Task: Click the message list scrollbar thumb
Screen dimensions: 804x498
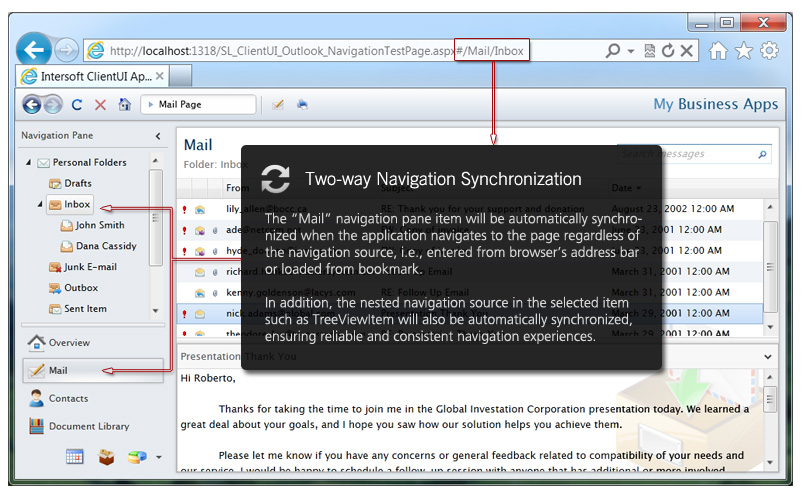Action: (x=770, y=267)
